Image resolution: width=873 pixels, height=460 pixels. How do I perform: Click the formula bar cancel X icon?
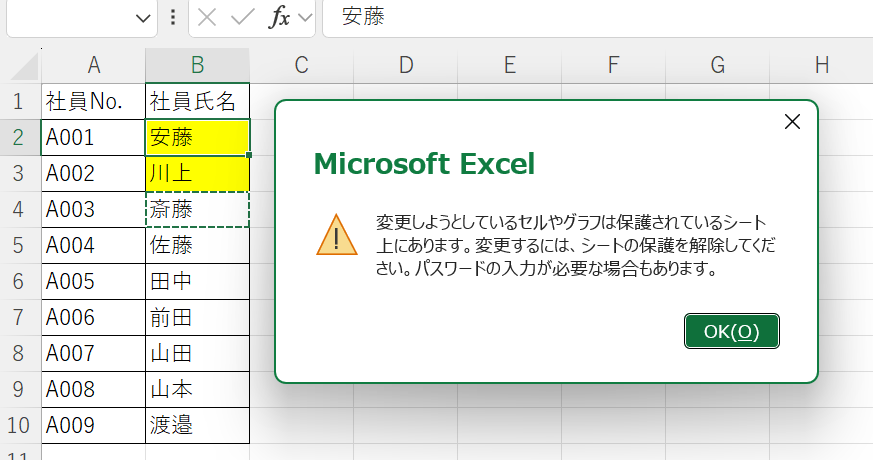207,18
